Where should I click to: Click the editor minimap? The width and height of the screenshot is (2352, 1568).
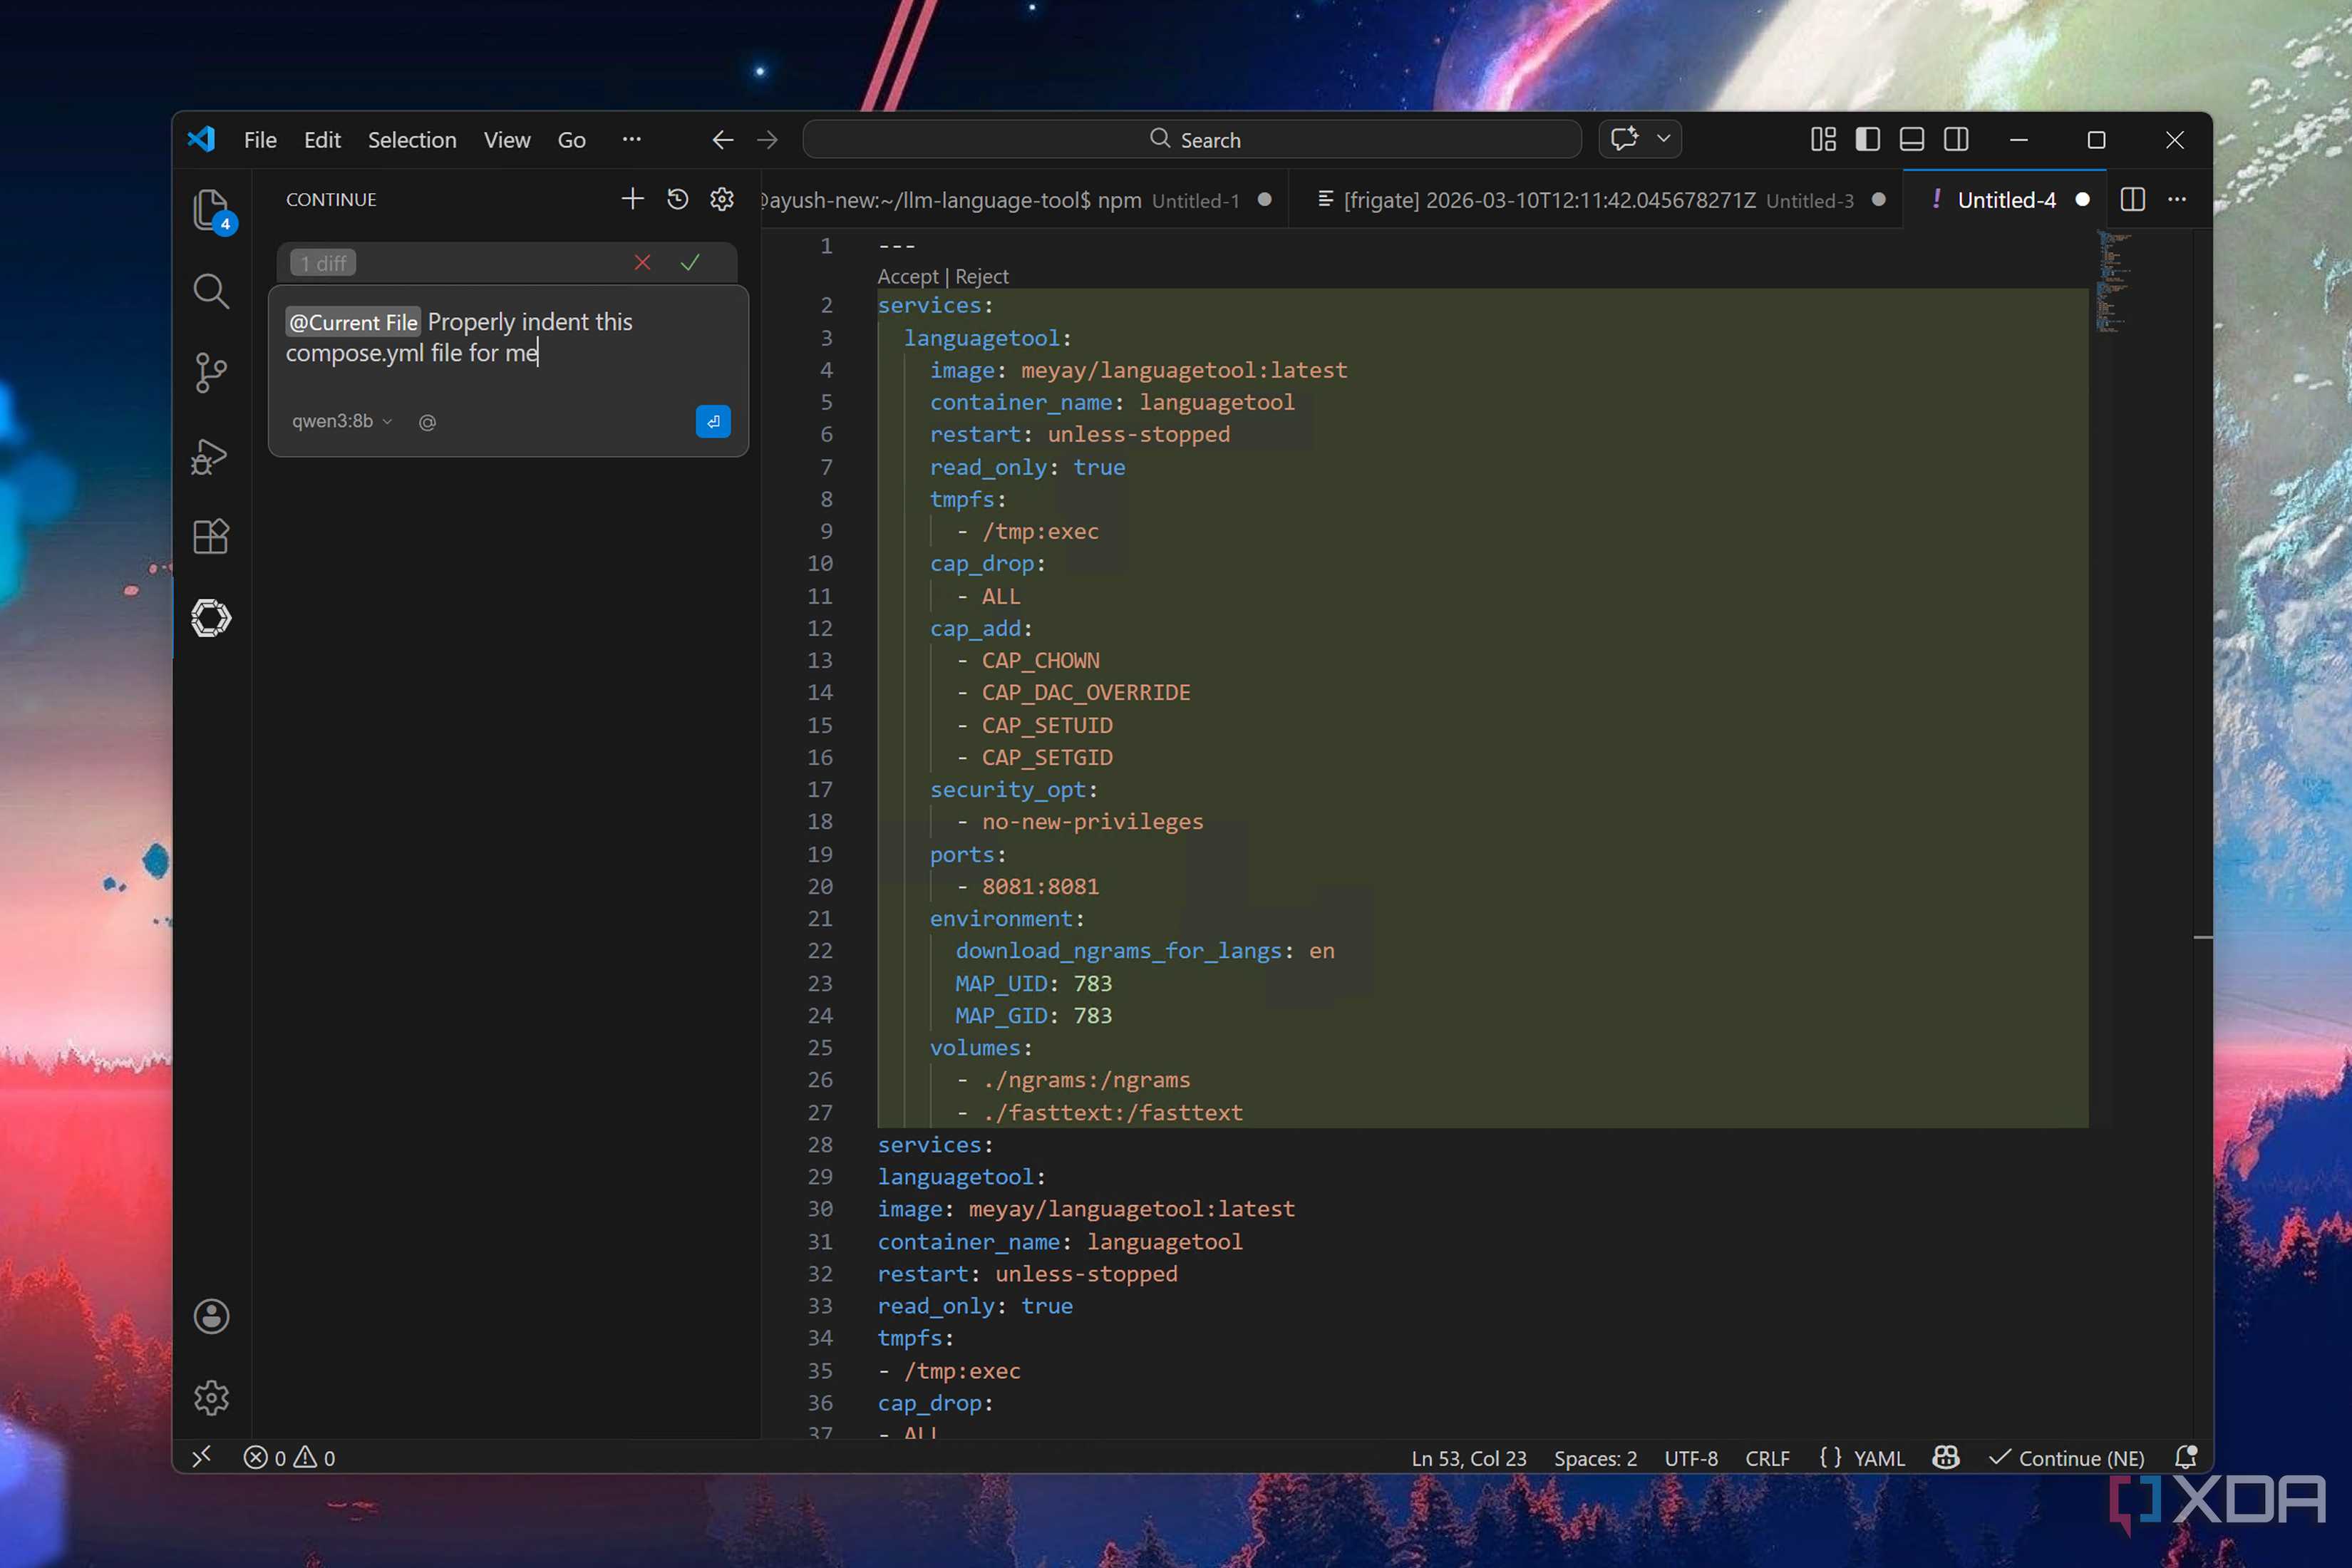(2115, 283)
